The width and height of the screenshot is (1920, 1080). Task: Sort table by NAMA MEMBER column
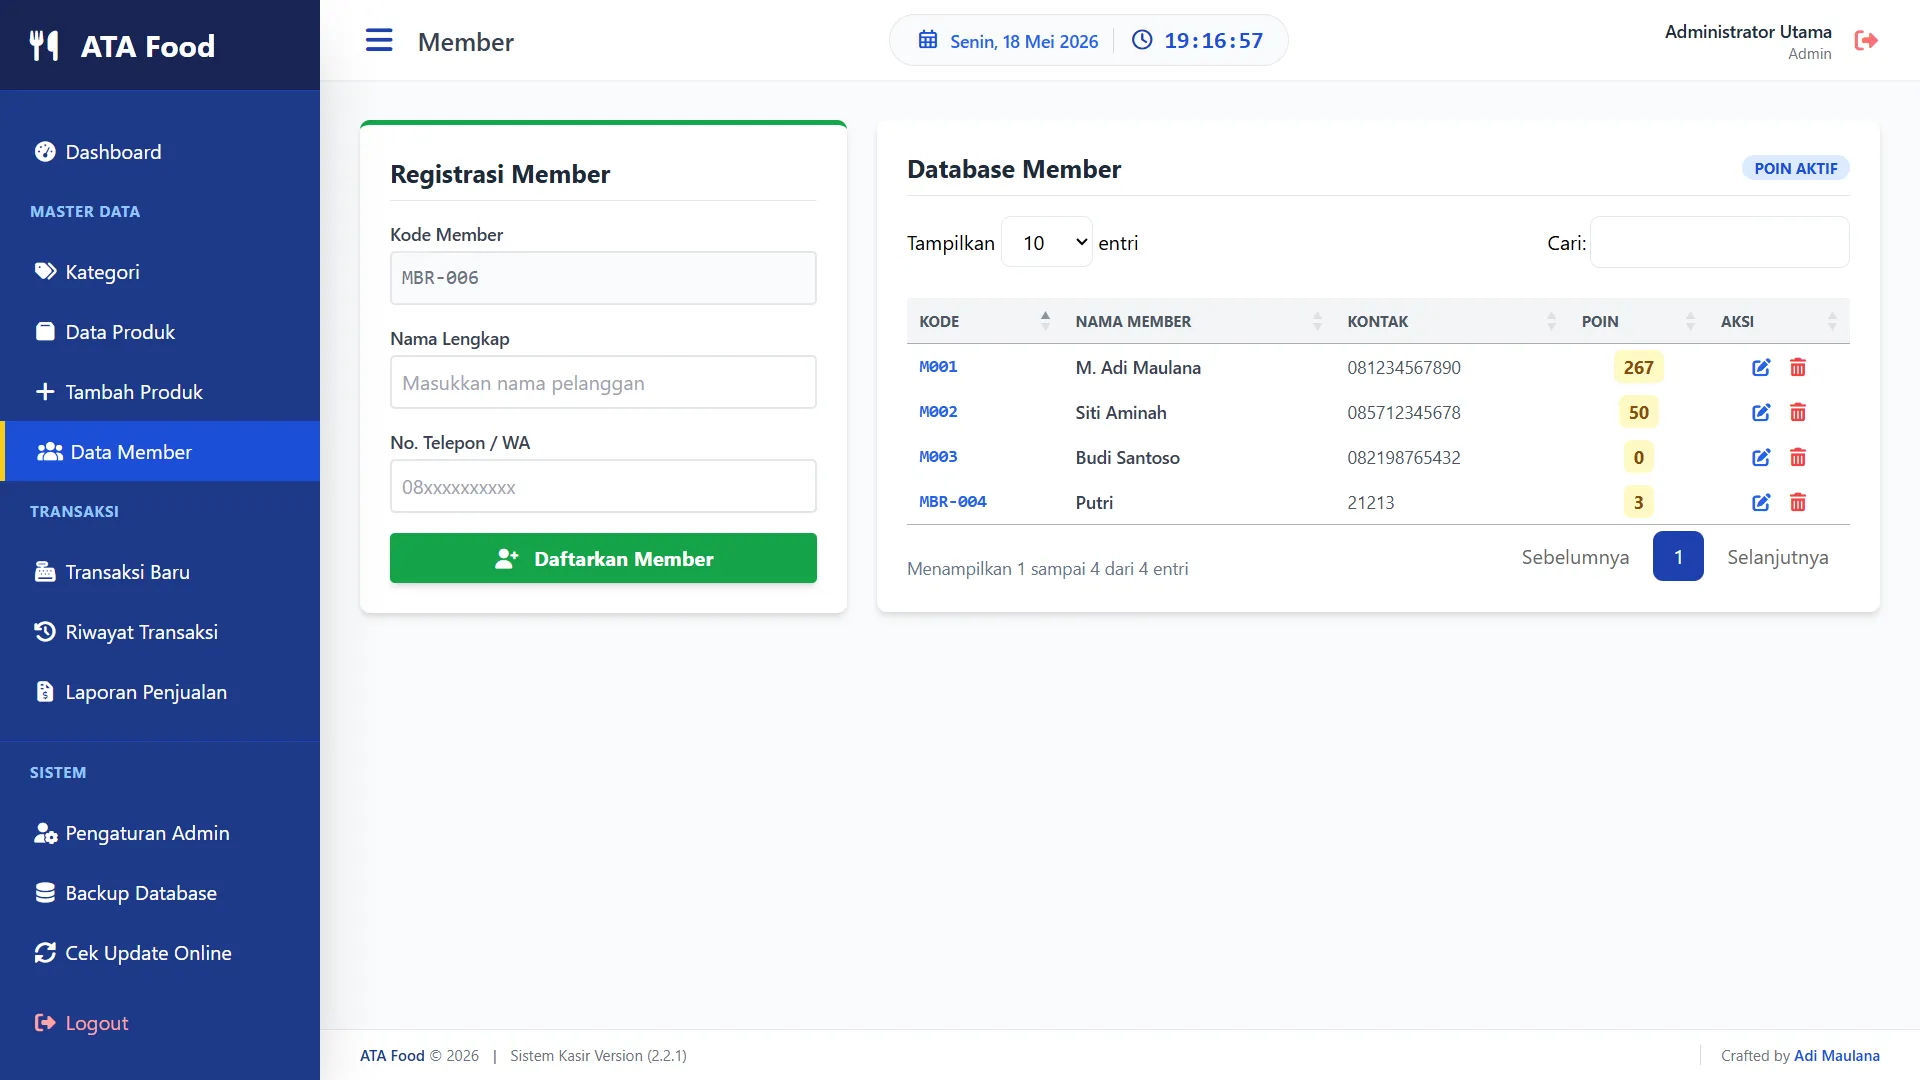pos(1199,321)
